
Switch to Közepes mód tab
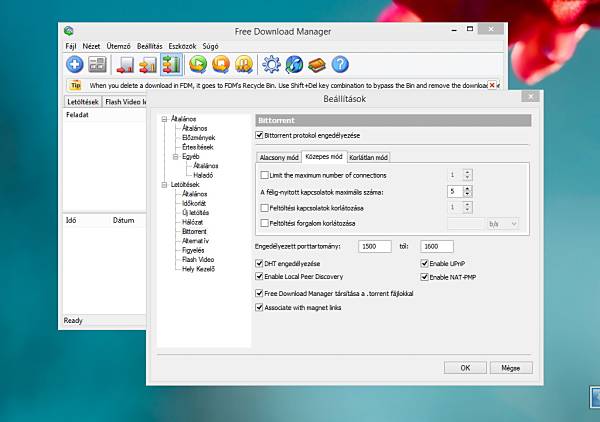tap(324, 156)
